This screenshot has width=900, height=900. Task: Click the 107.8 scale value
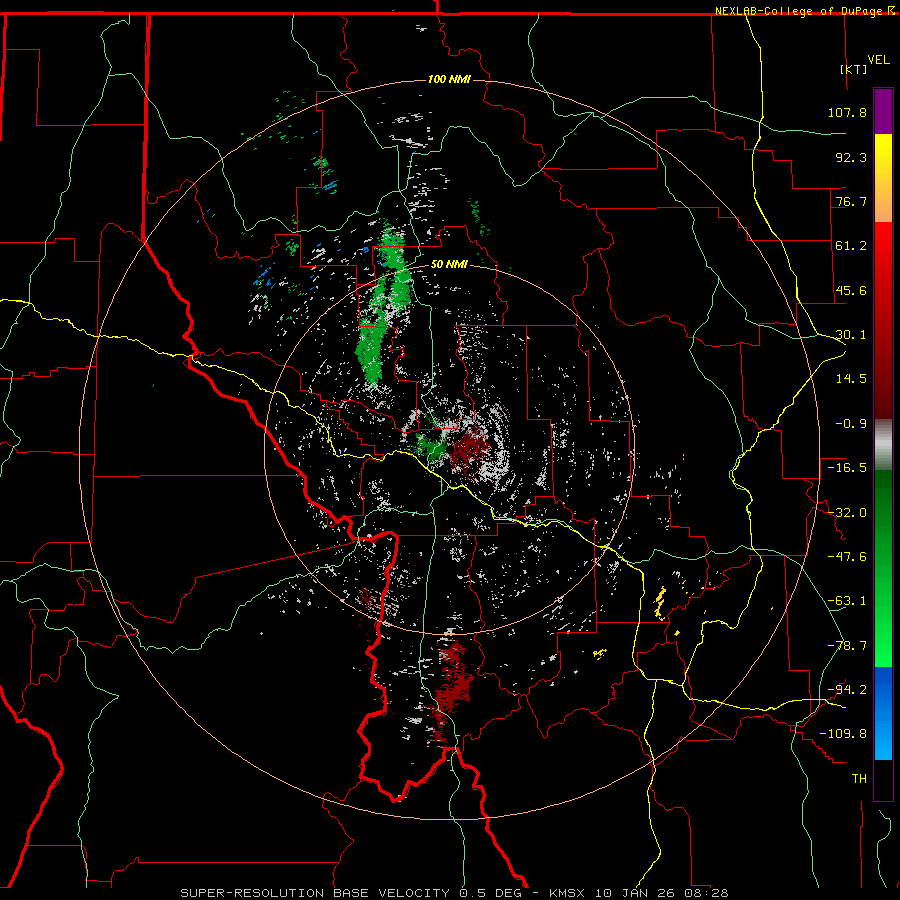click(x=847, y=112)
